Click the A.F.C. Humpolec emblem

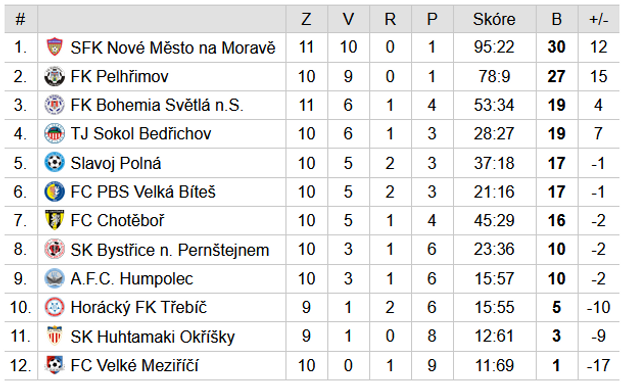(55, 279)
